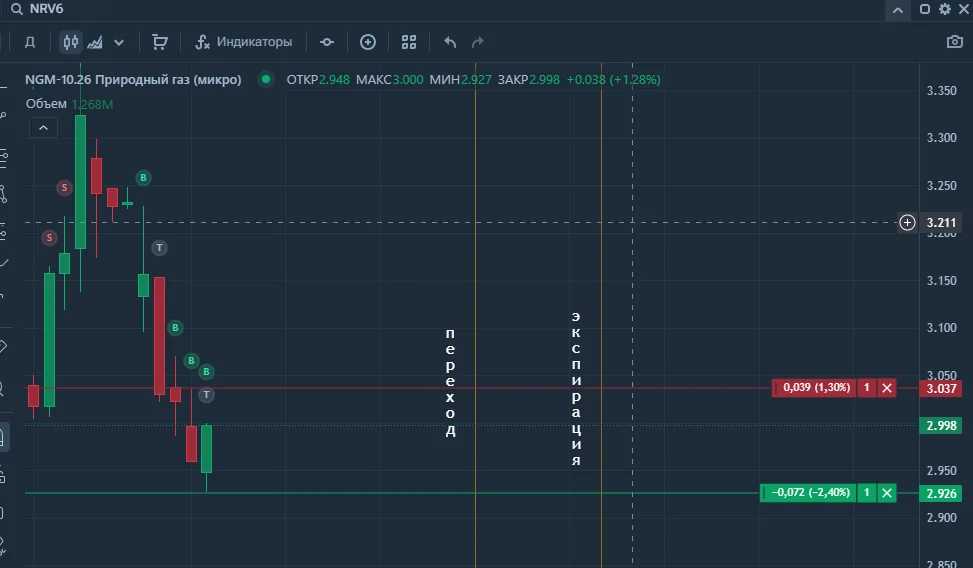The image size is (973, 568).
Task: Click the topmost B buy marker near 3.250
Action: [143, 178]
